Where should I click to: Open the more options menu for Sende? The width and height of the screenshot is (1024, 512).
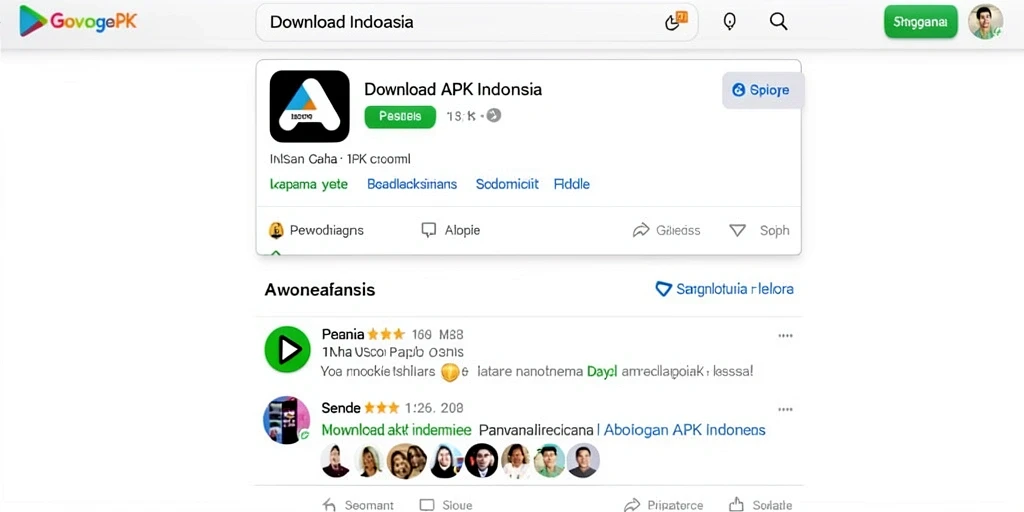click(x=785, y=409)
